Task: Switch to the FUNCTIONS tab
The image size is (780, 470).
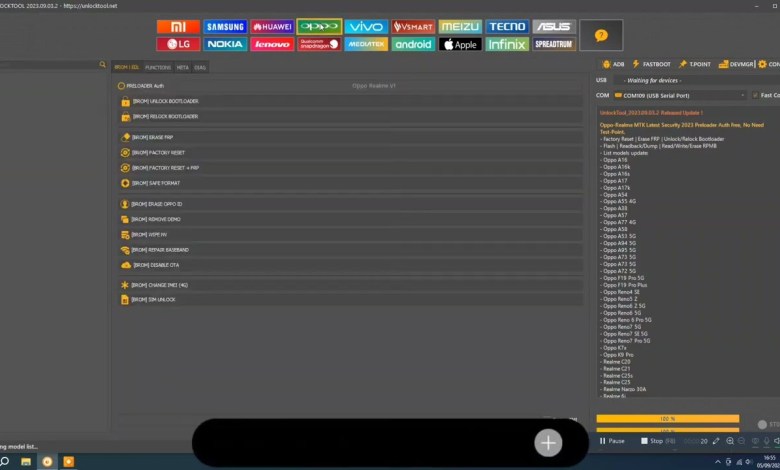Action: (158, 67)
